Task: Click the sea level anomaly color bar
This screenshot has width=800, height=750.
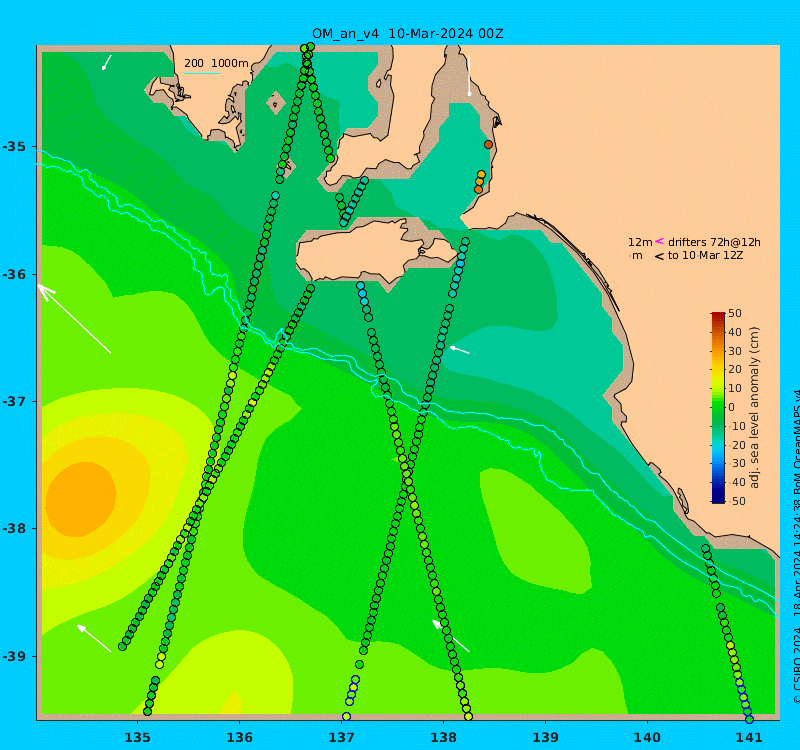Action: tap(718, 407)
